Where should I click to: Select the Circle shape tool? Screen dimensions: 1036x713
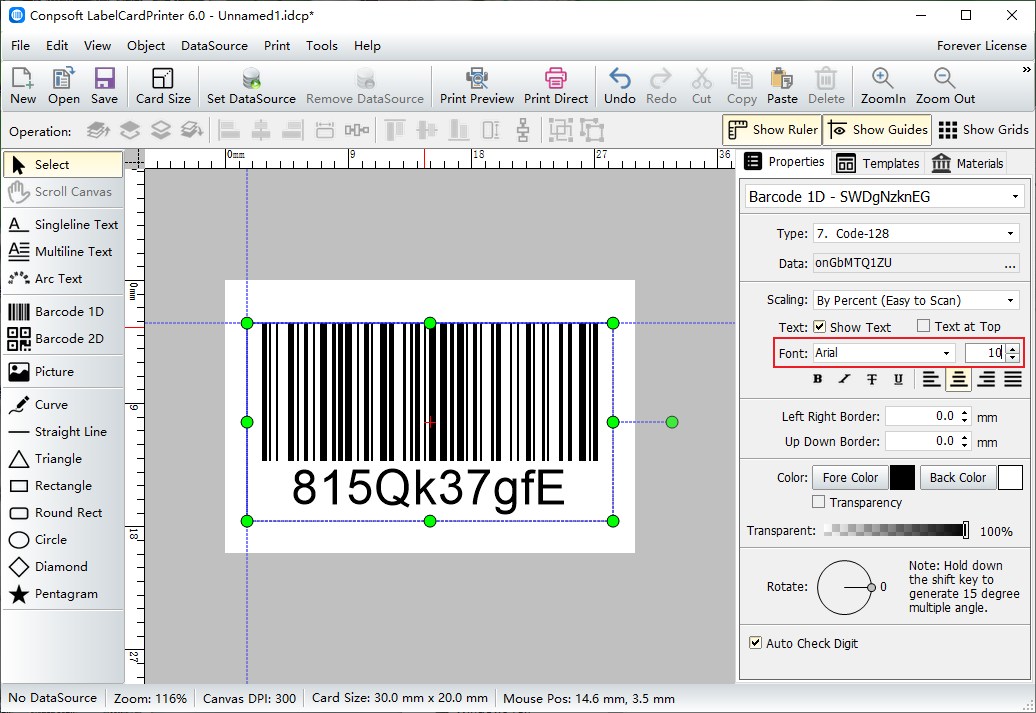point(63,540)
